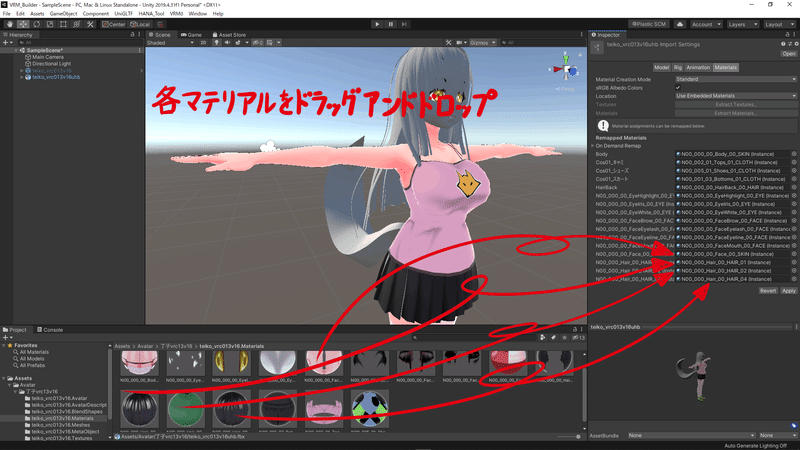Viewport: 800px width, 450px height.
Task: Open object picker for HairBack material
Action: (x=794, y=187)
